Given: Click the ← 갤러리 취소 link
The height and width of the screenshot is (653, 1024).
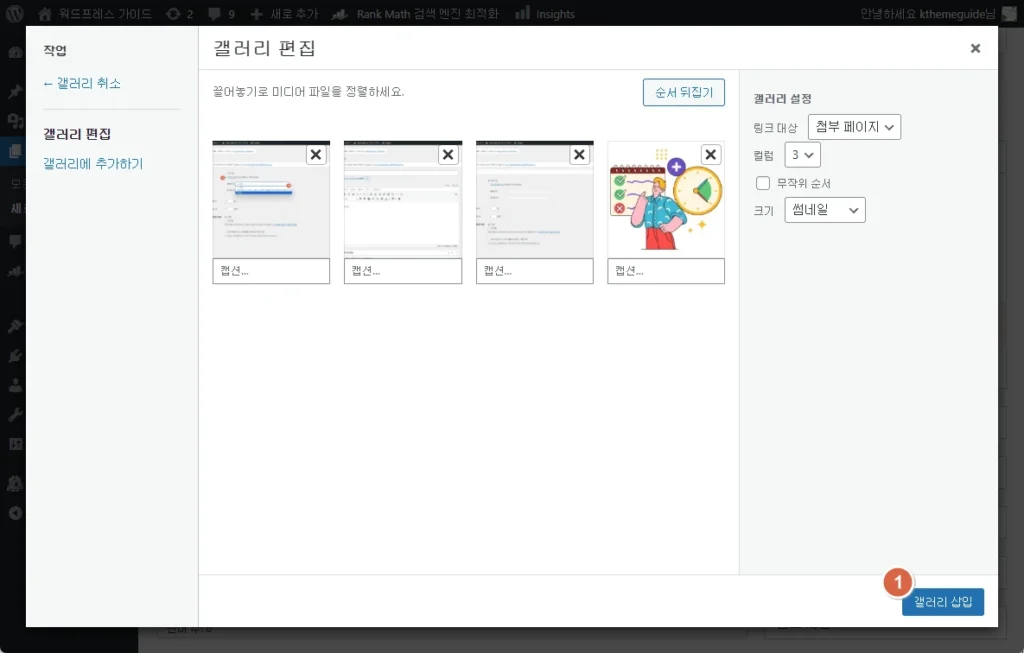Looking at the screenshot, I should [x=82, y=83].
